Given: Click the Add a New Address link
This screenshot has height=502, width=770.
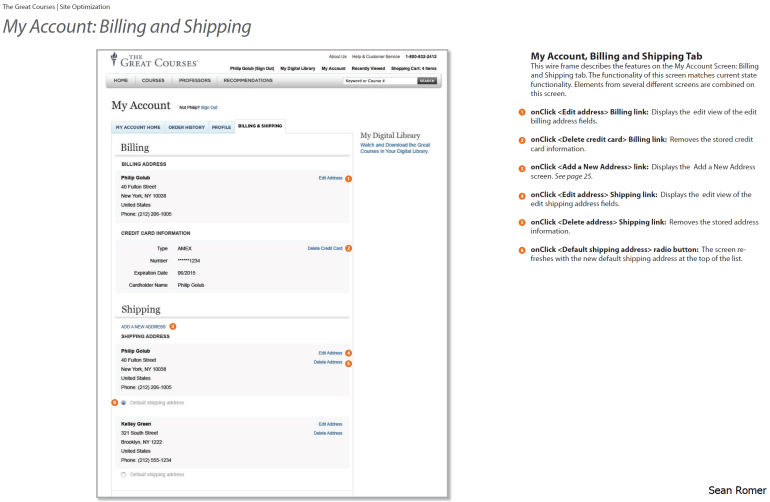Looking at the screenshot, I should tap(143, 327).
